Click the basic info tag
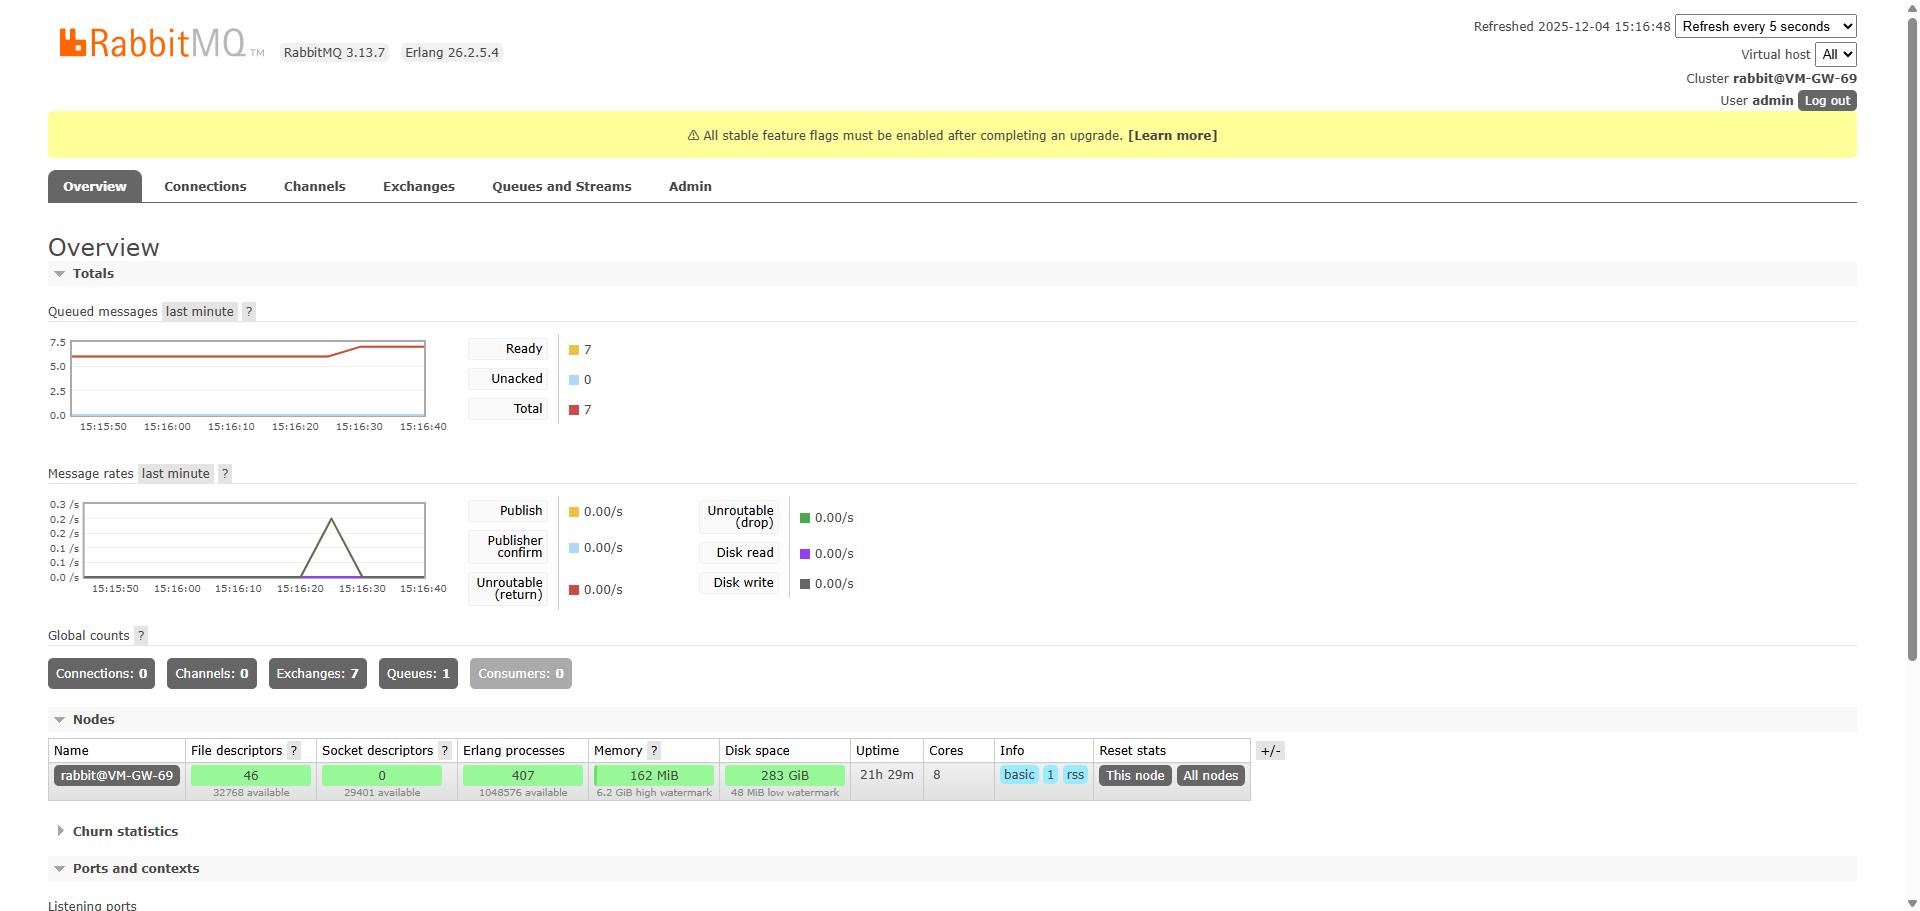Viewport: 1920px width, 911px height. (1019, 775)
